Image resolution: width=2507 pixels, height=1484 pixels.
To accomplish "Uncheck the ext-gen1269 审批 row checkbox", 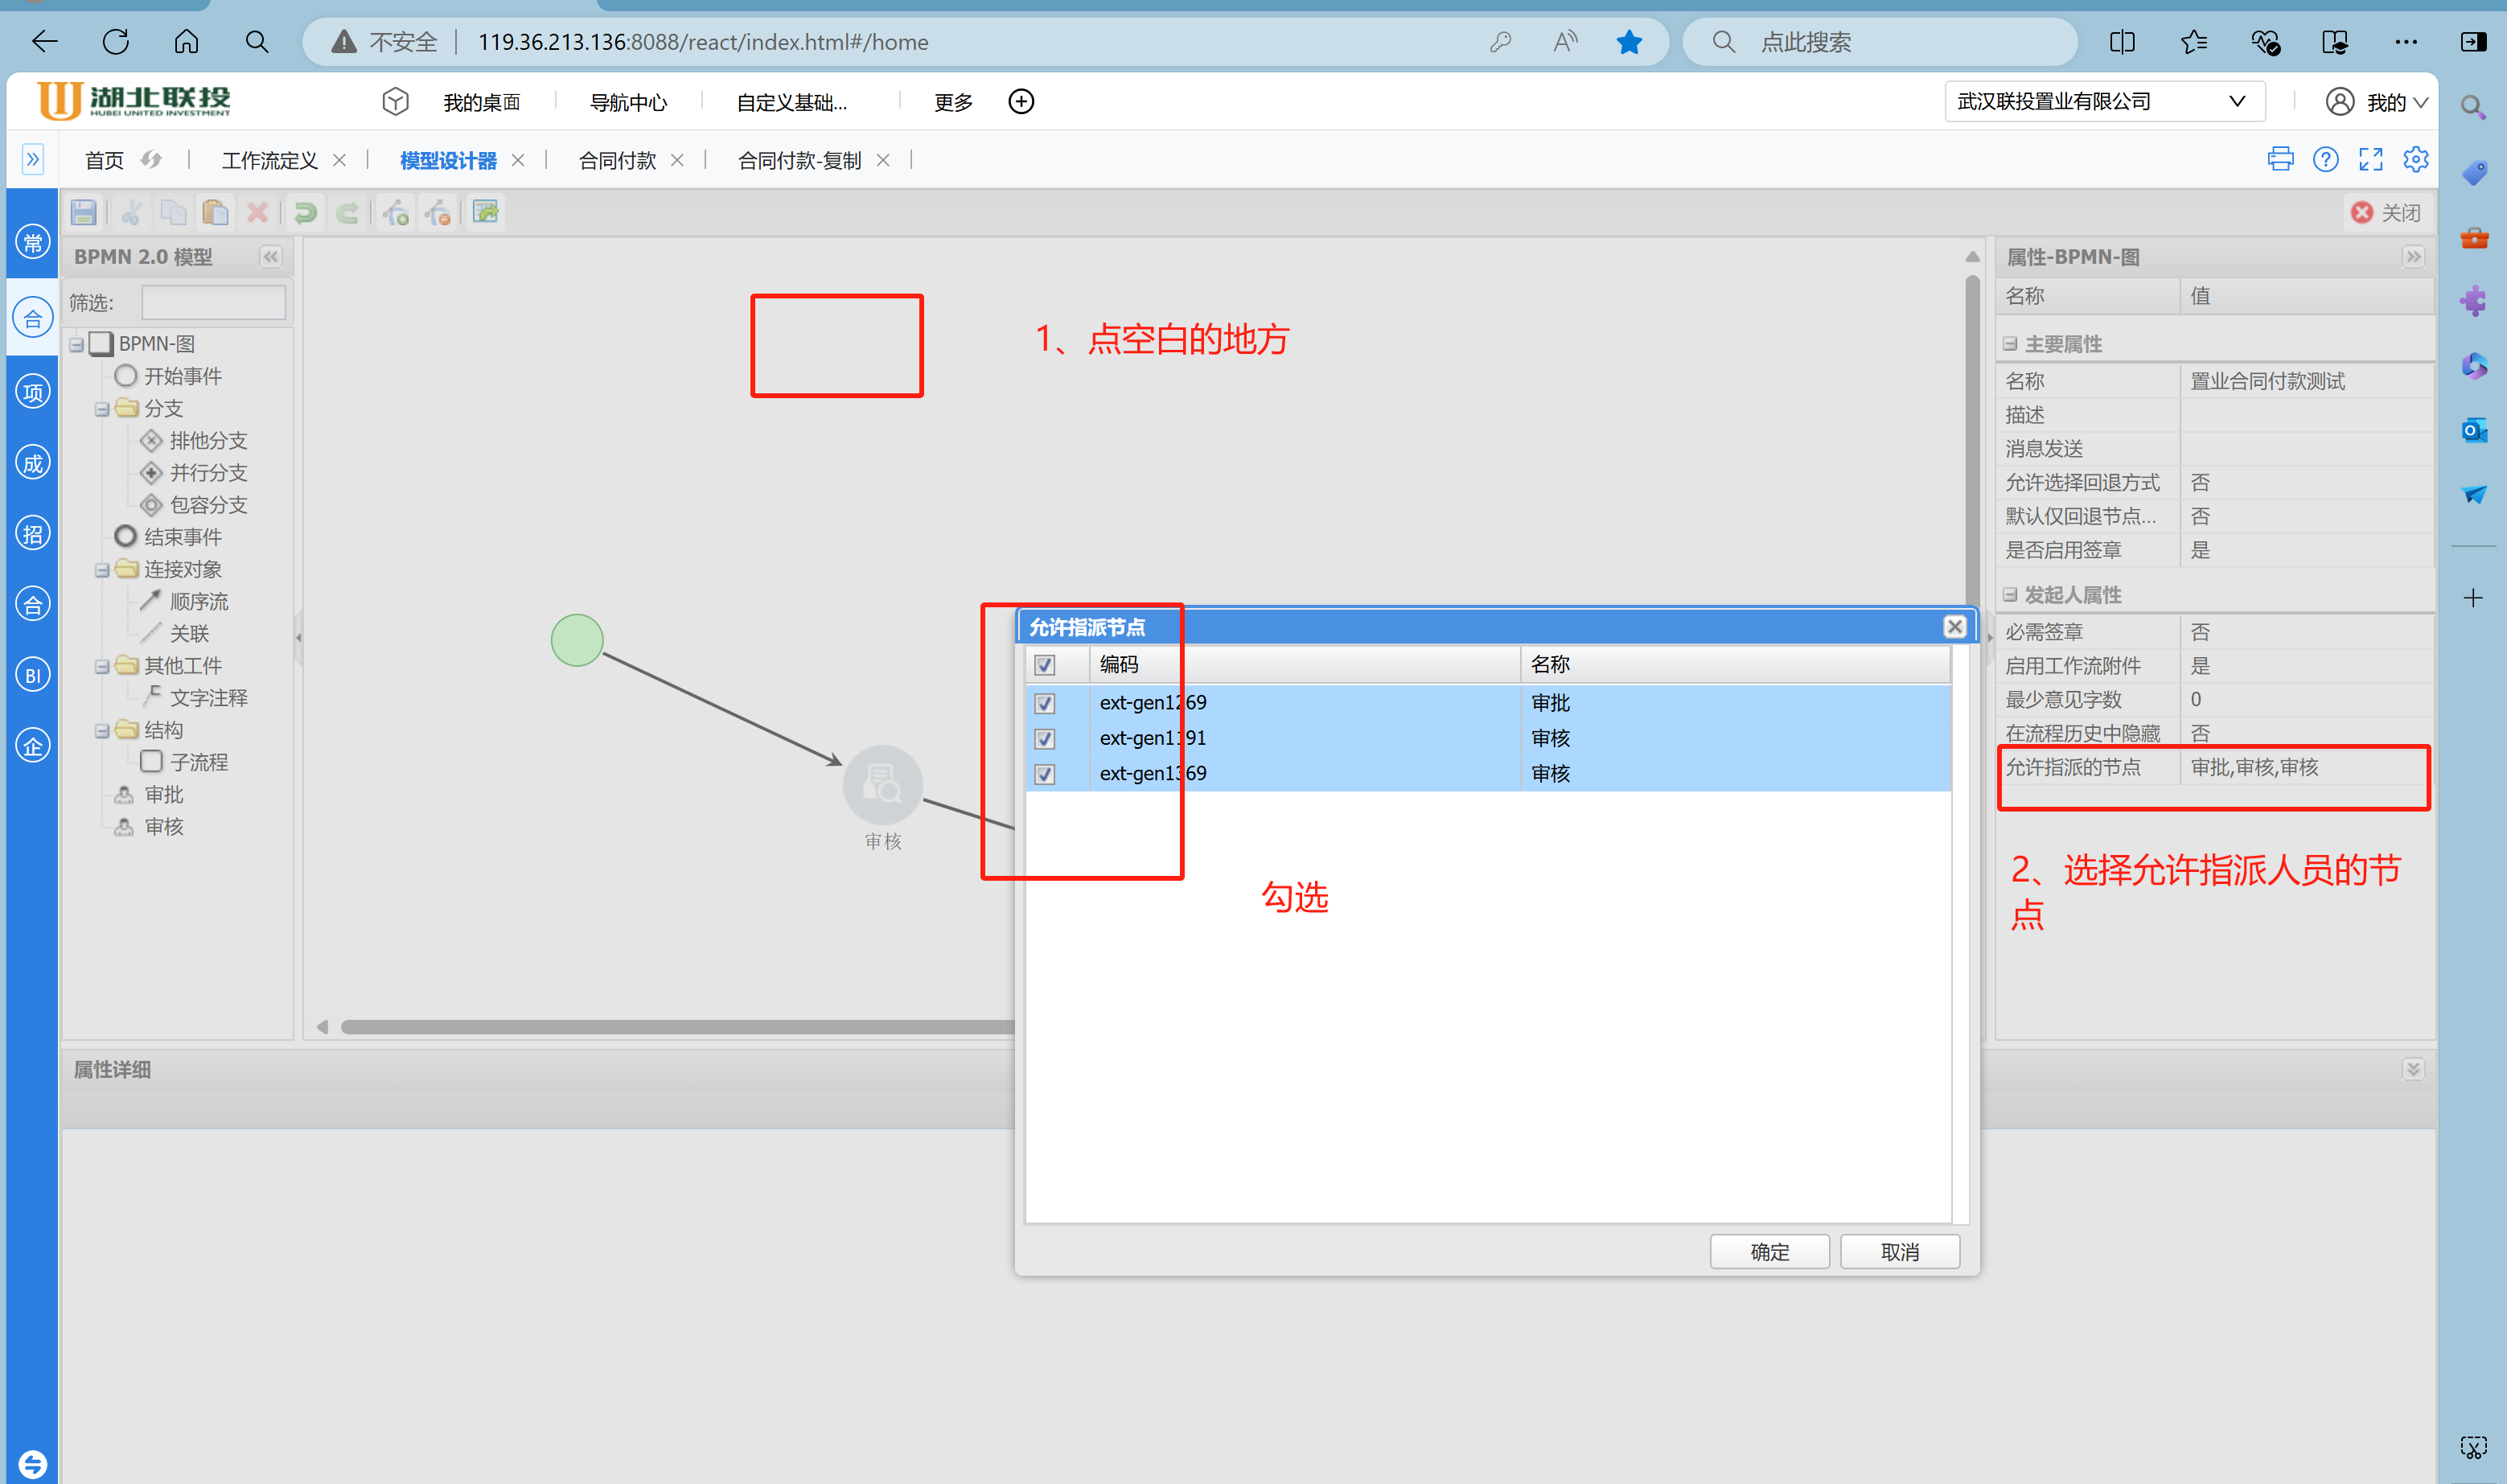I will click(x=1044, y=703).
